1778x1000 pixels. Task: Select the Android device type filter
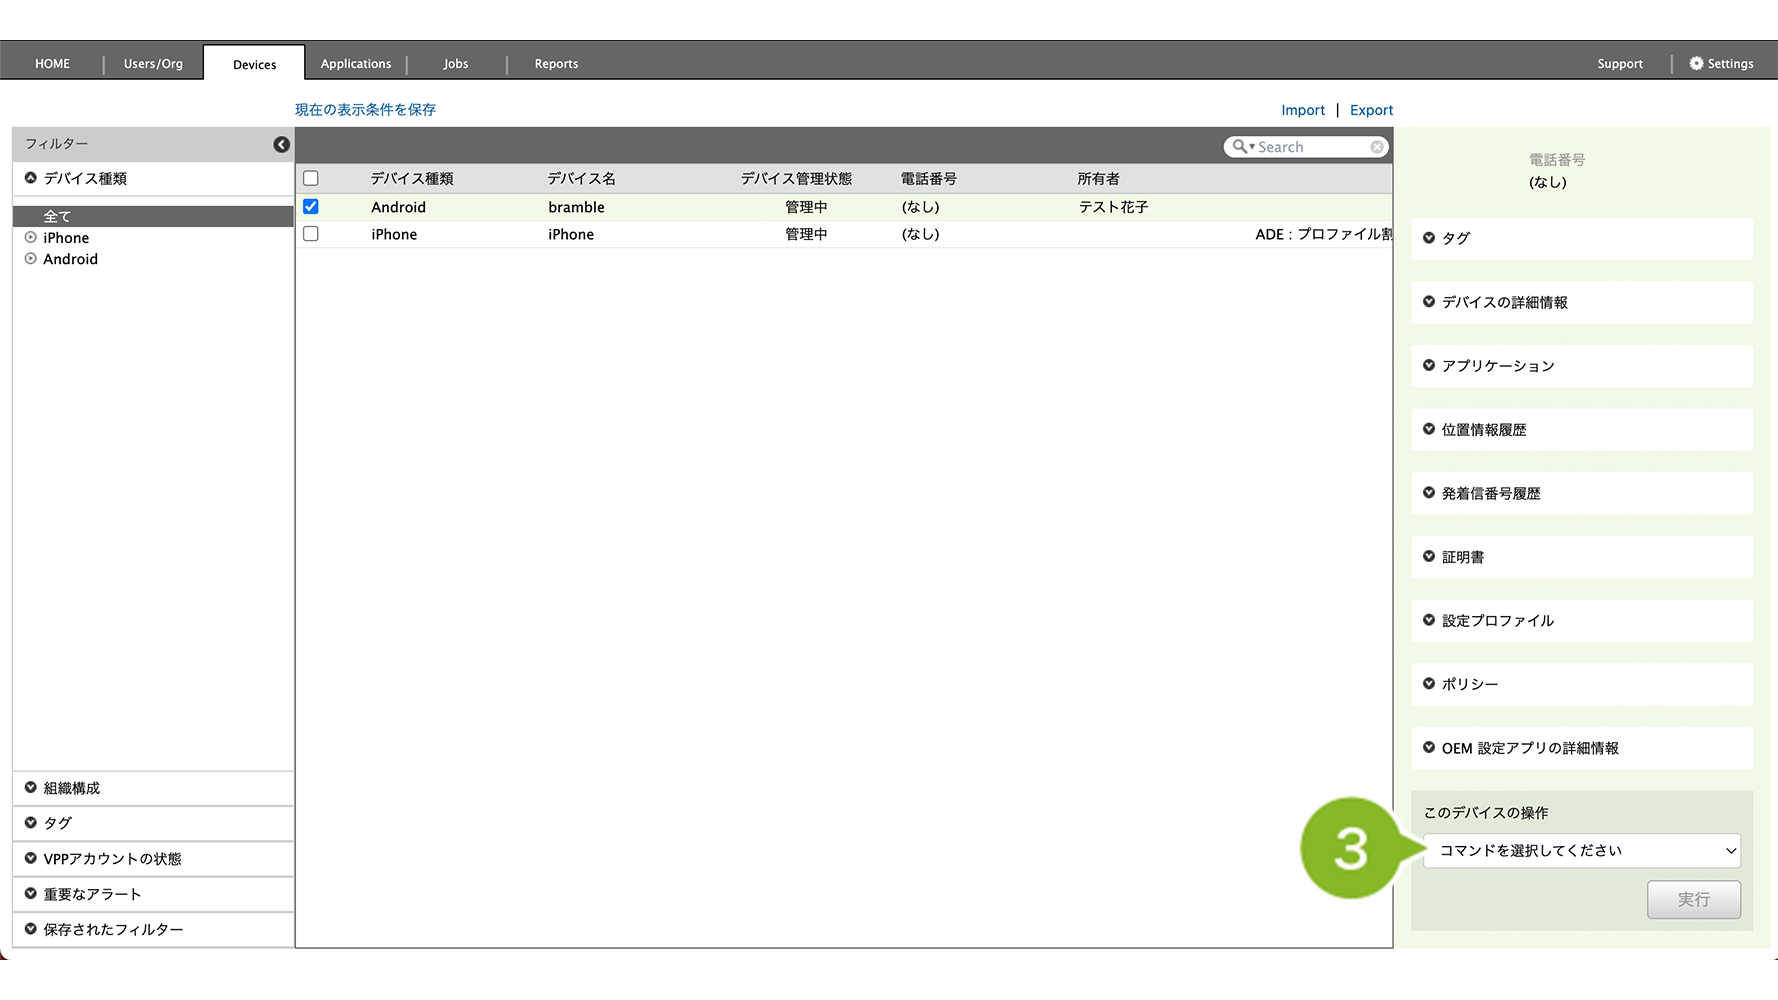tap(70, 259)
